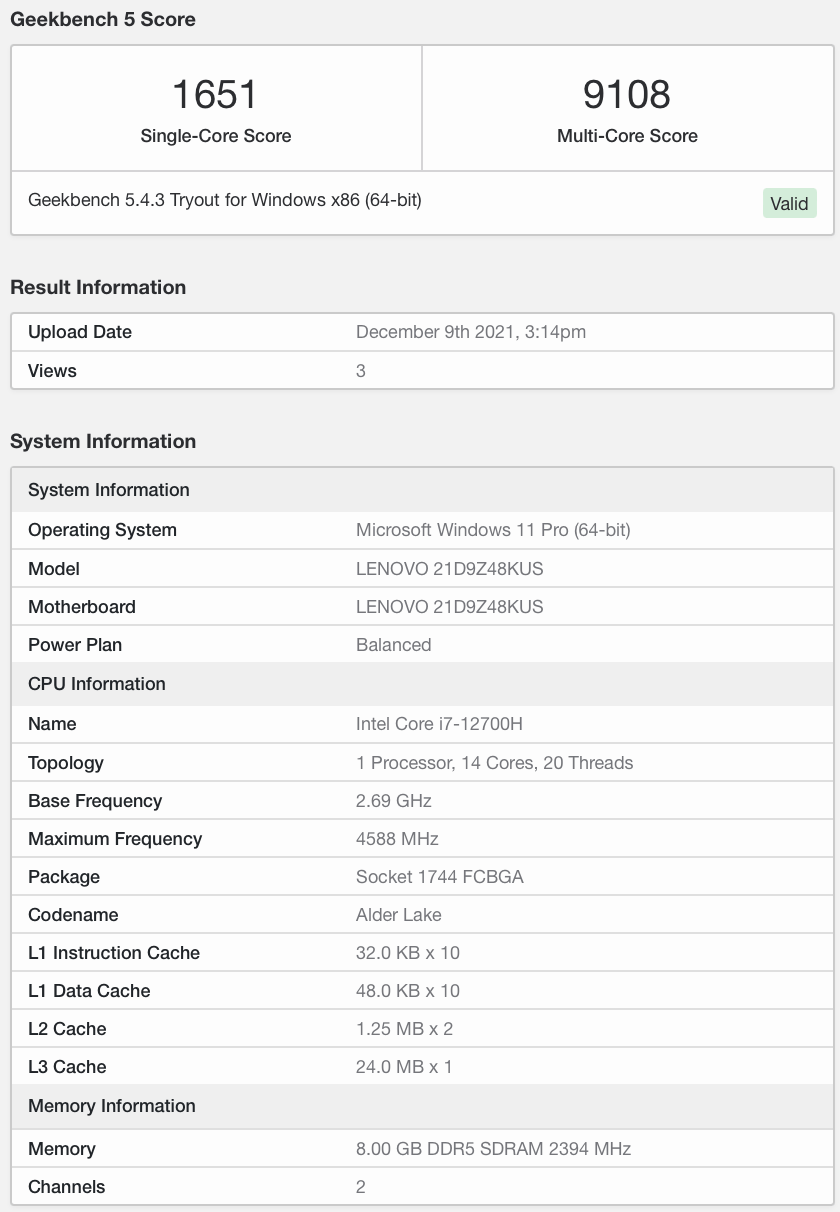Click the 9108 multi-core score number
This screenshot has height=1212, width=840.
627,95
